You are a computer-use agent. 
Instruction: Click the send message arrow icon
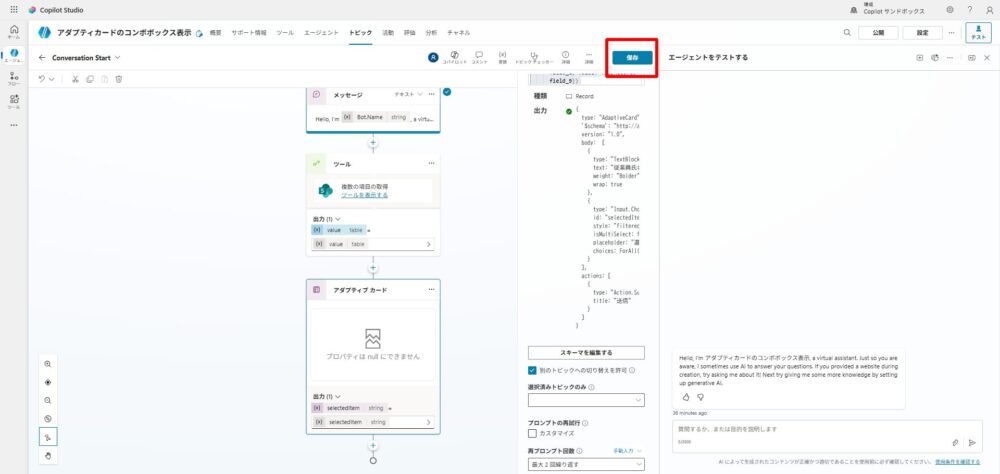(x=971, y=442)
